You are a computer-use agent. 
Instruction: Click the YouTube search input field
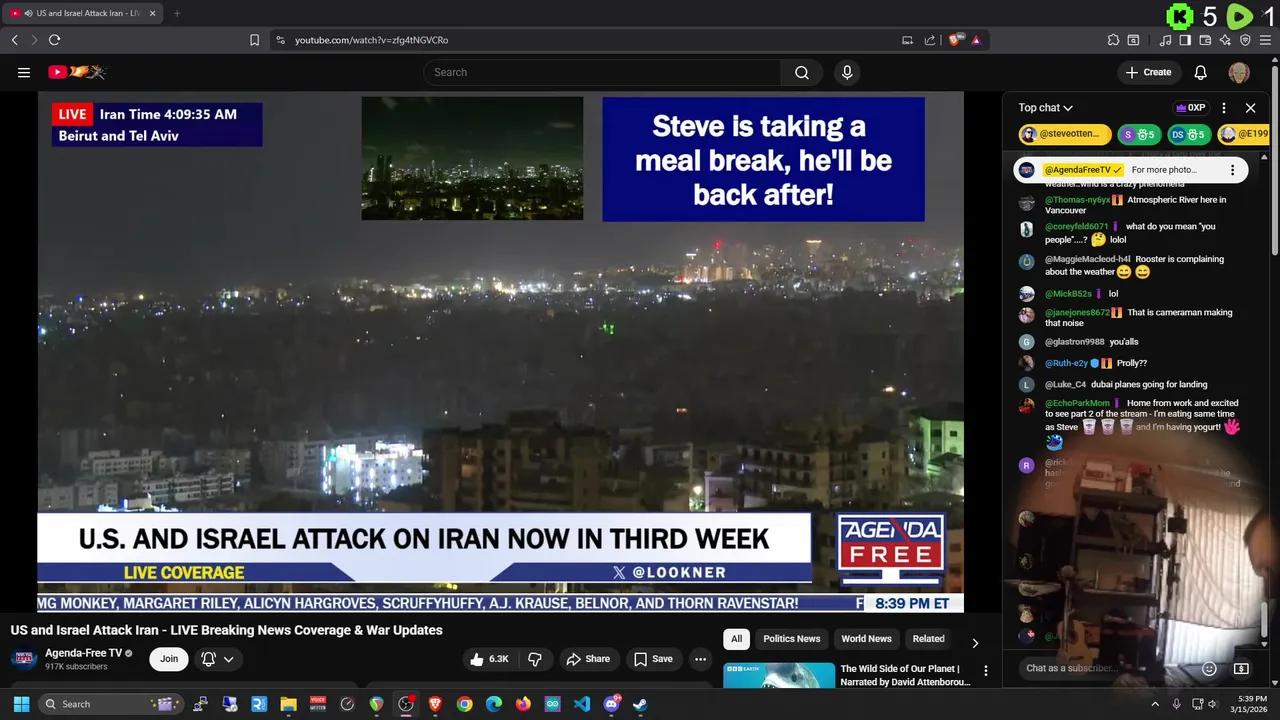tap(602, 72)
